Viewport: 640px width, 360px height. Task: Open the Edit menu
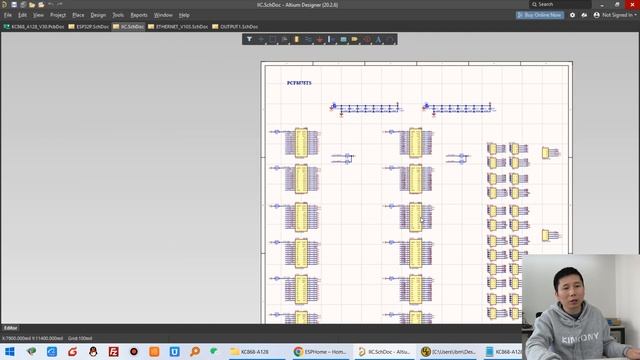click(x=22, y=15)
